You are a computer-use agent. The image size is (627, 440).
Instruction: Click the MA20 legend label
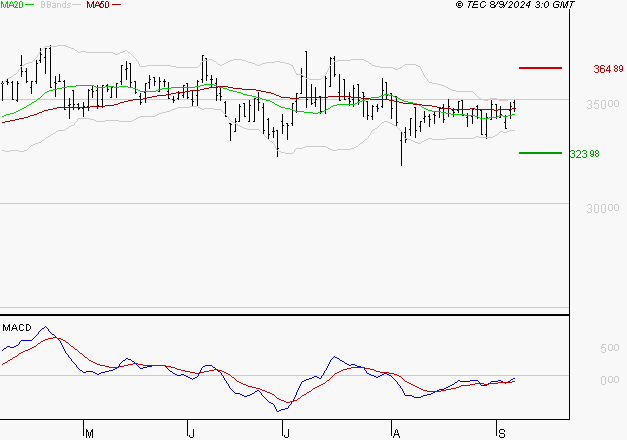coord(11,5)
